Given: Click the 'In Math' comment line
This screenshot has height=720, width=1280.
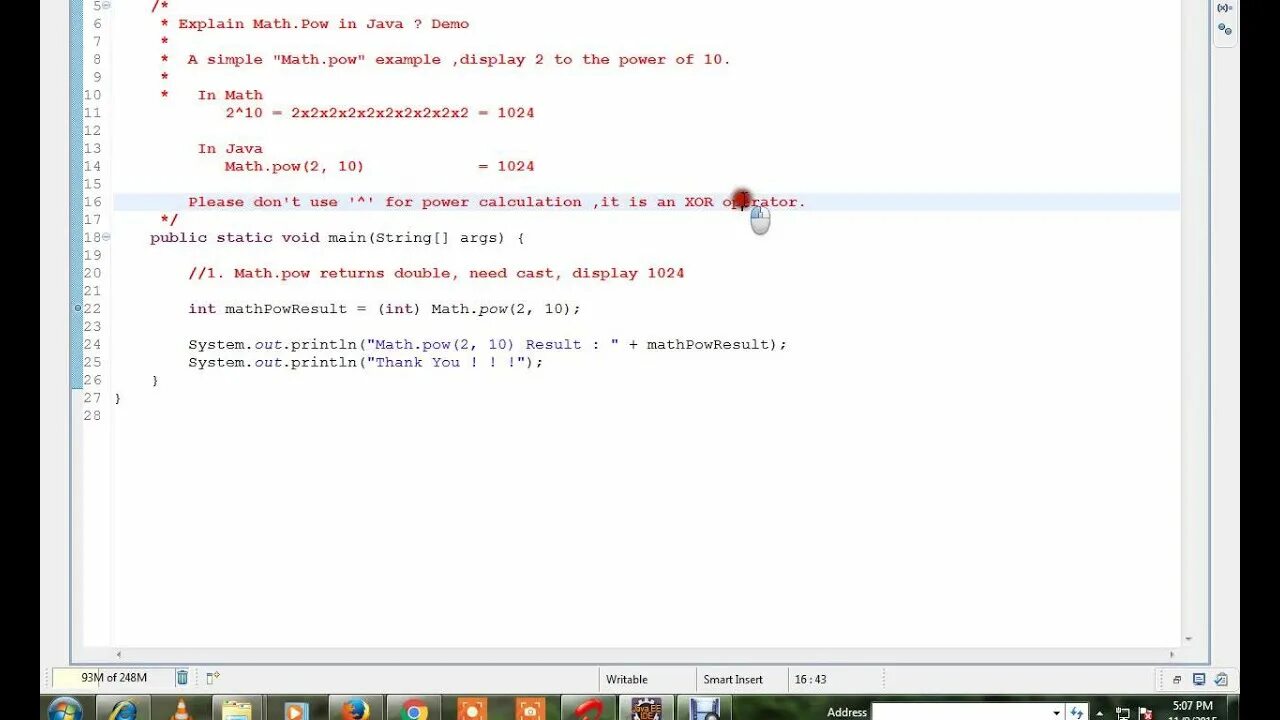Looking at the screenshot, I should coord(230,96).
